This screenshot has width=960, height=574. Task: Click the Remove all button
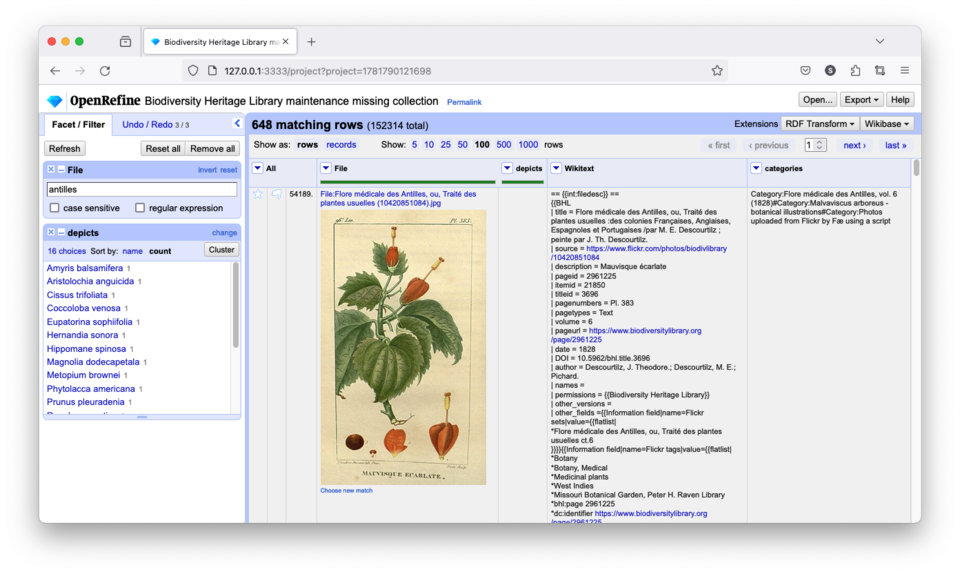[x=212, y=149]
